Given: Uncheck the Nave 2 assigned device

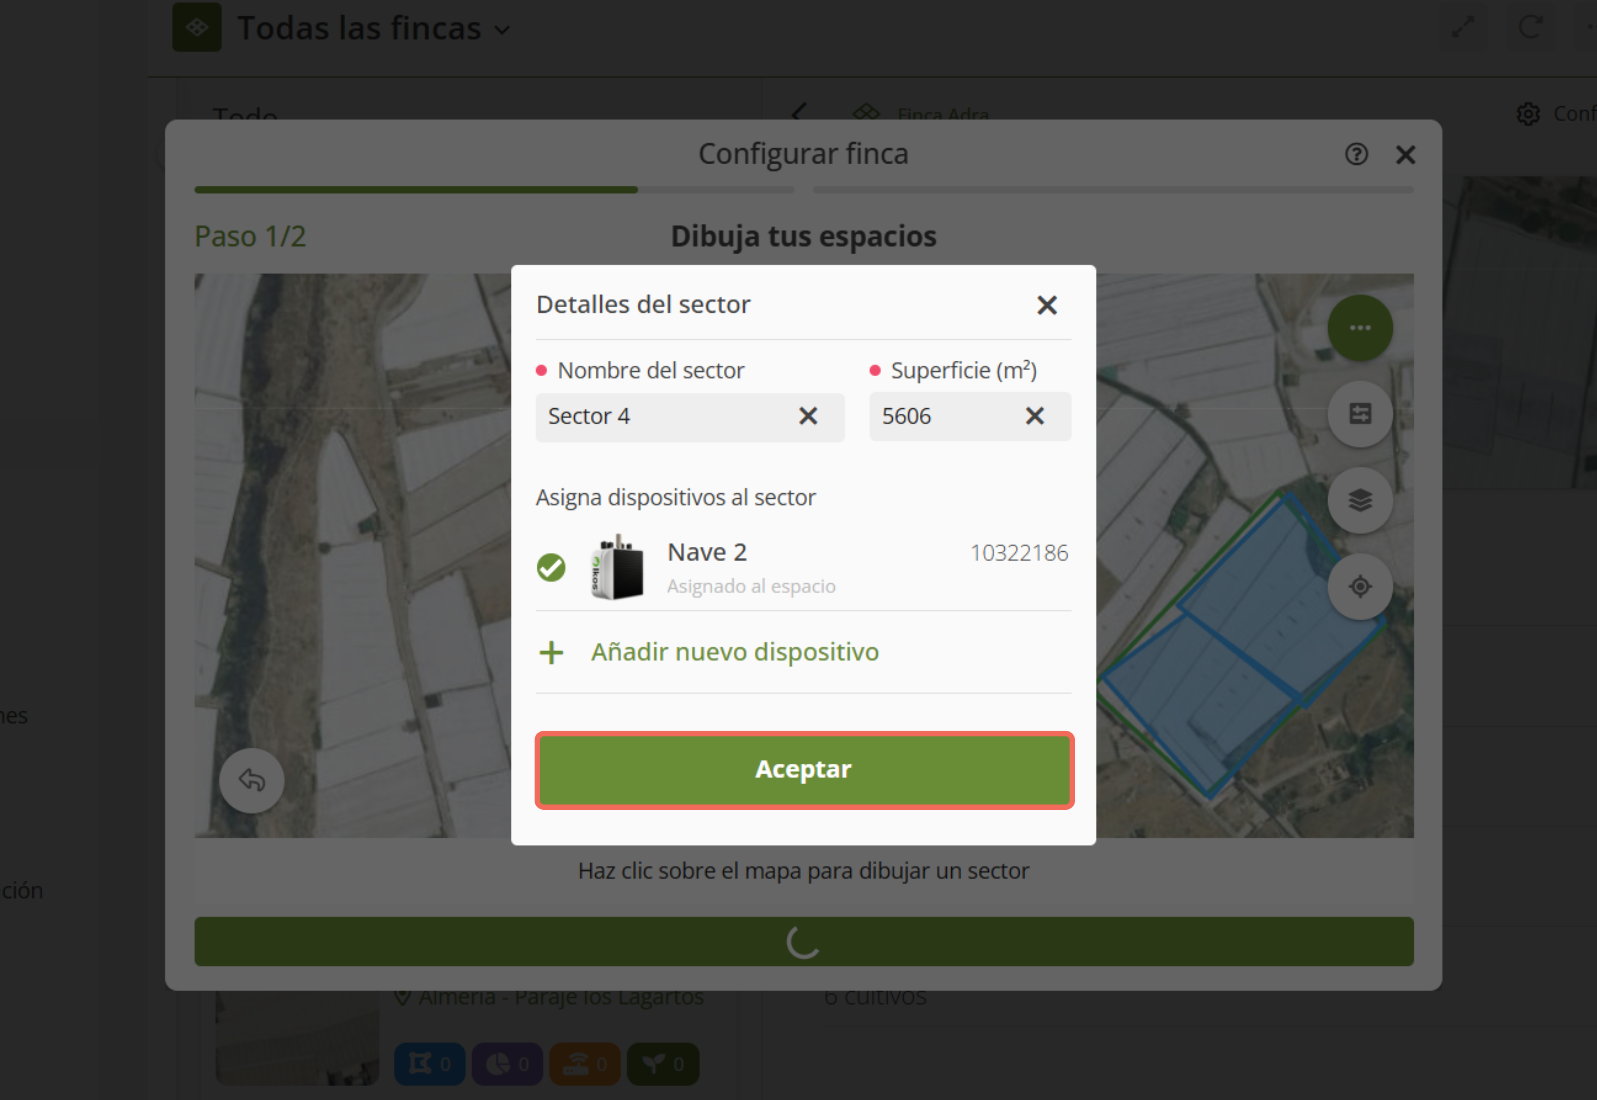Looking at the screenshot, I should tap(551, 567).
